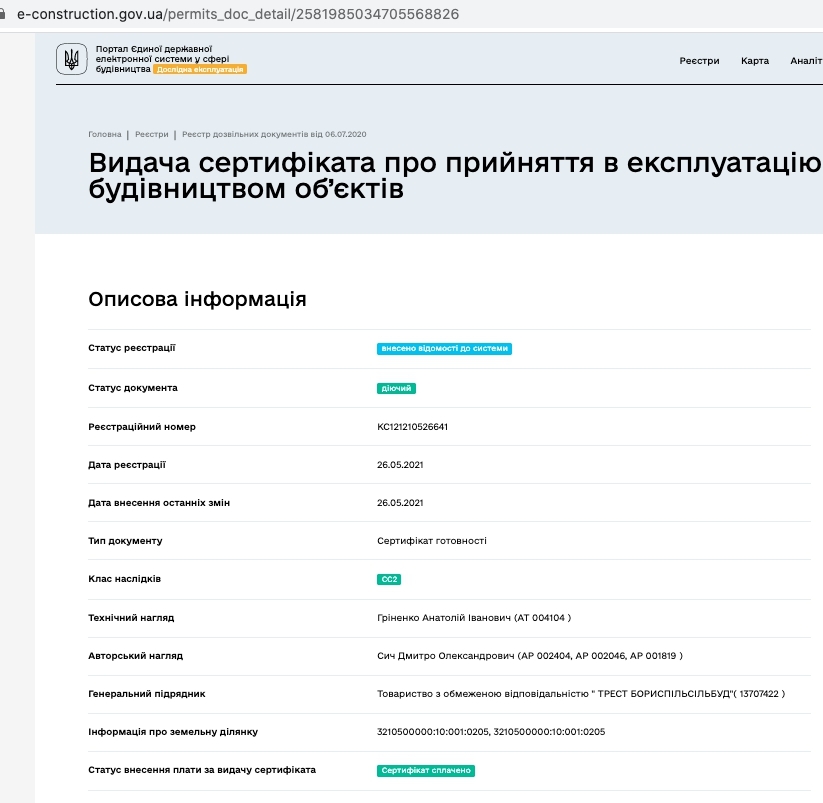
Task: Click the 'Сертифікат сплачено' badge
Action: (426, 770)
